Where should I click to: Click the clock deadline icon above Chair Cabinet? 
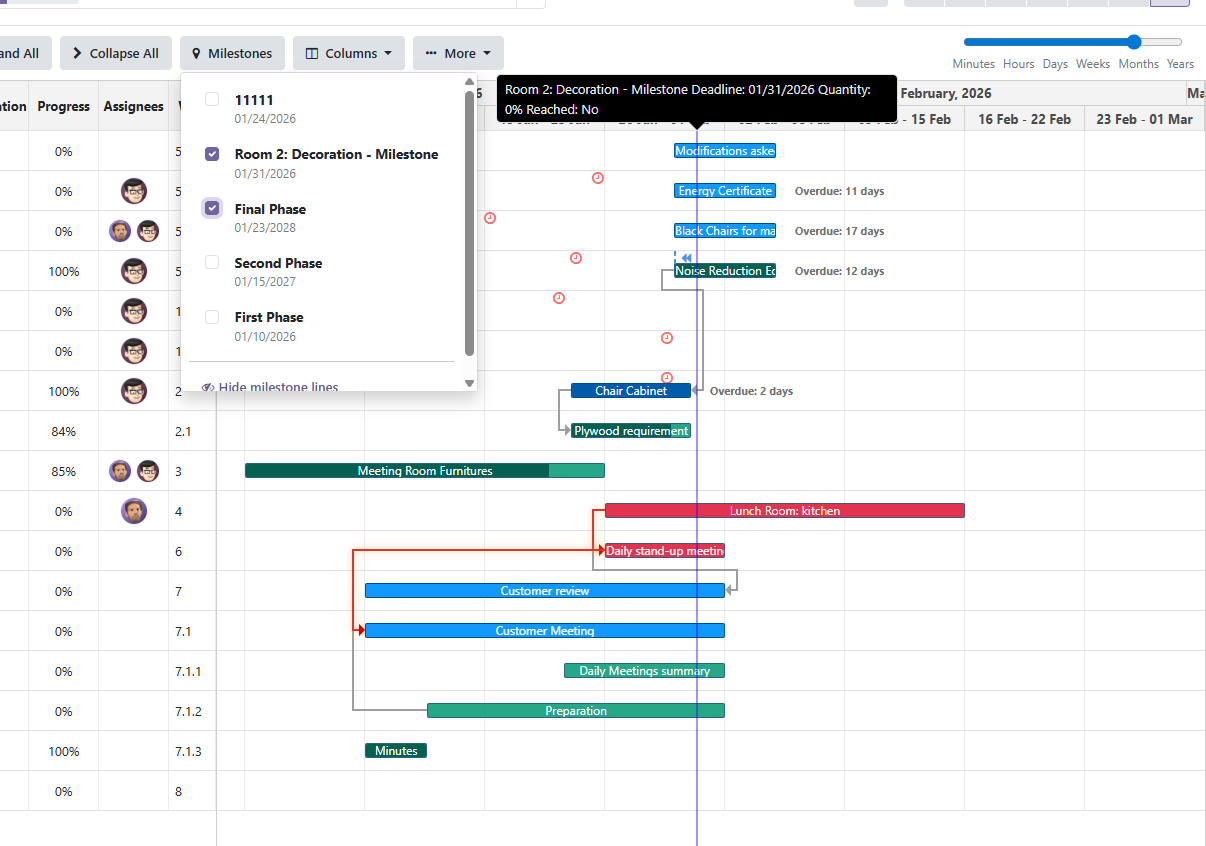point(667,378)
